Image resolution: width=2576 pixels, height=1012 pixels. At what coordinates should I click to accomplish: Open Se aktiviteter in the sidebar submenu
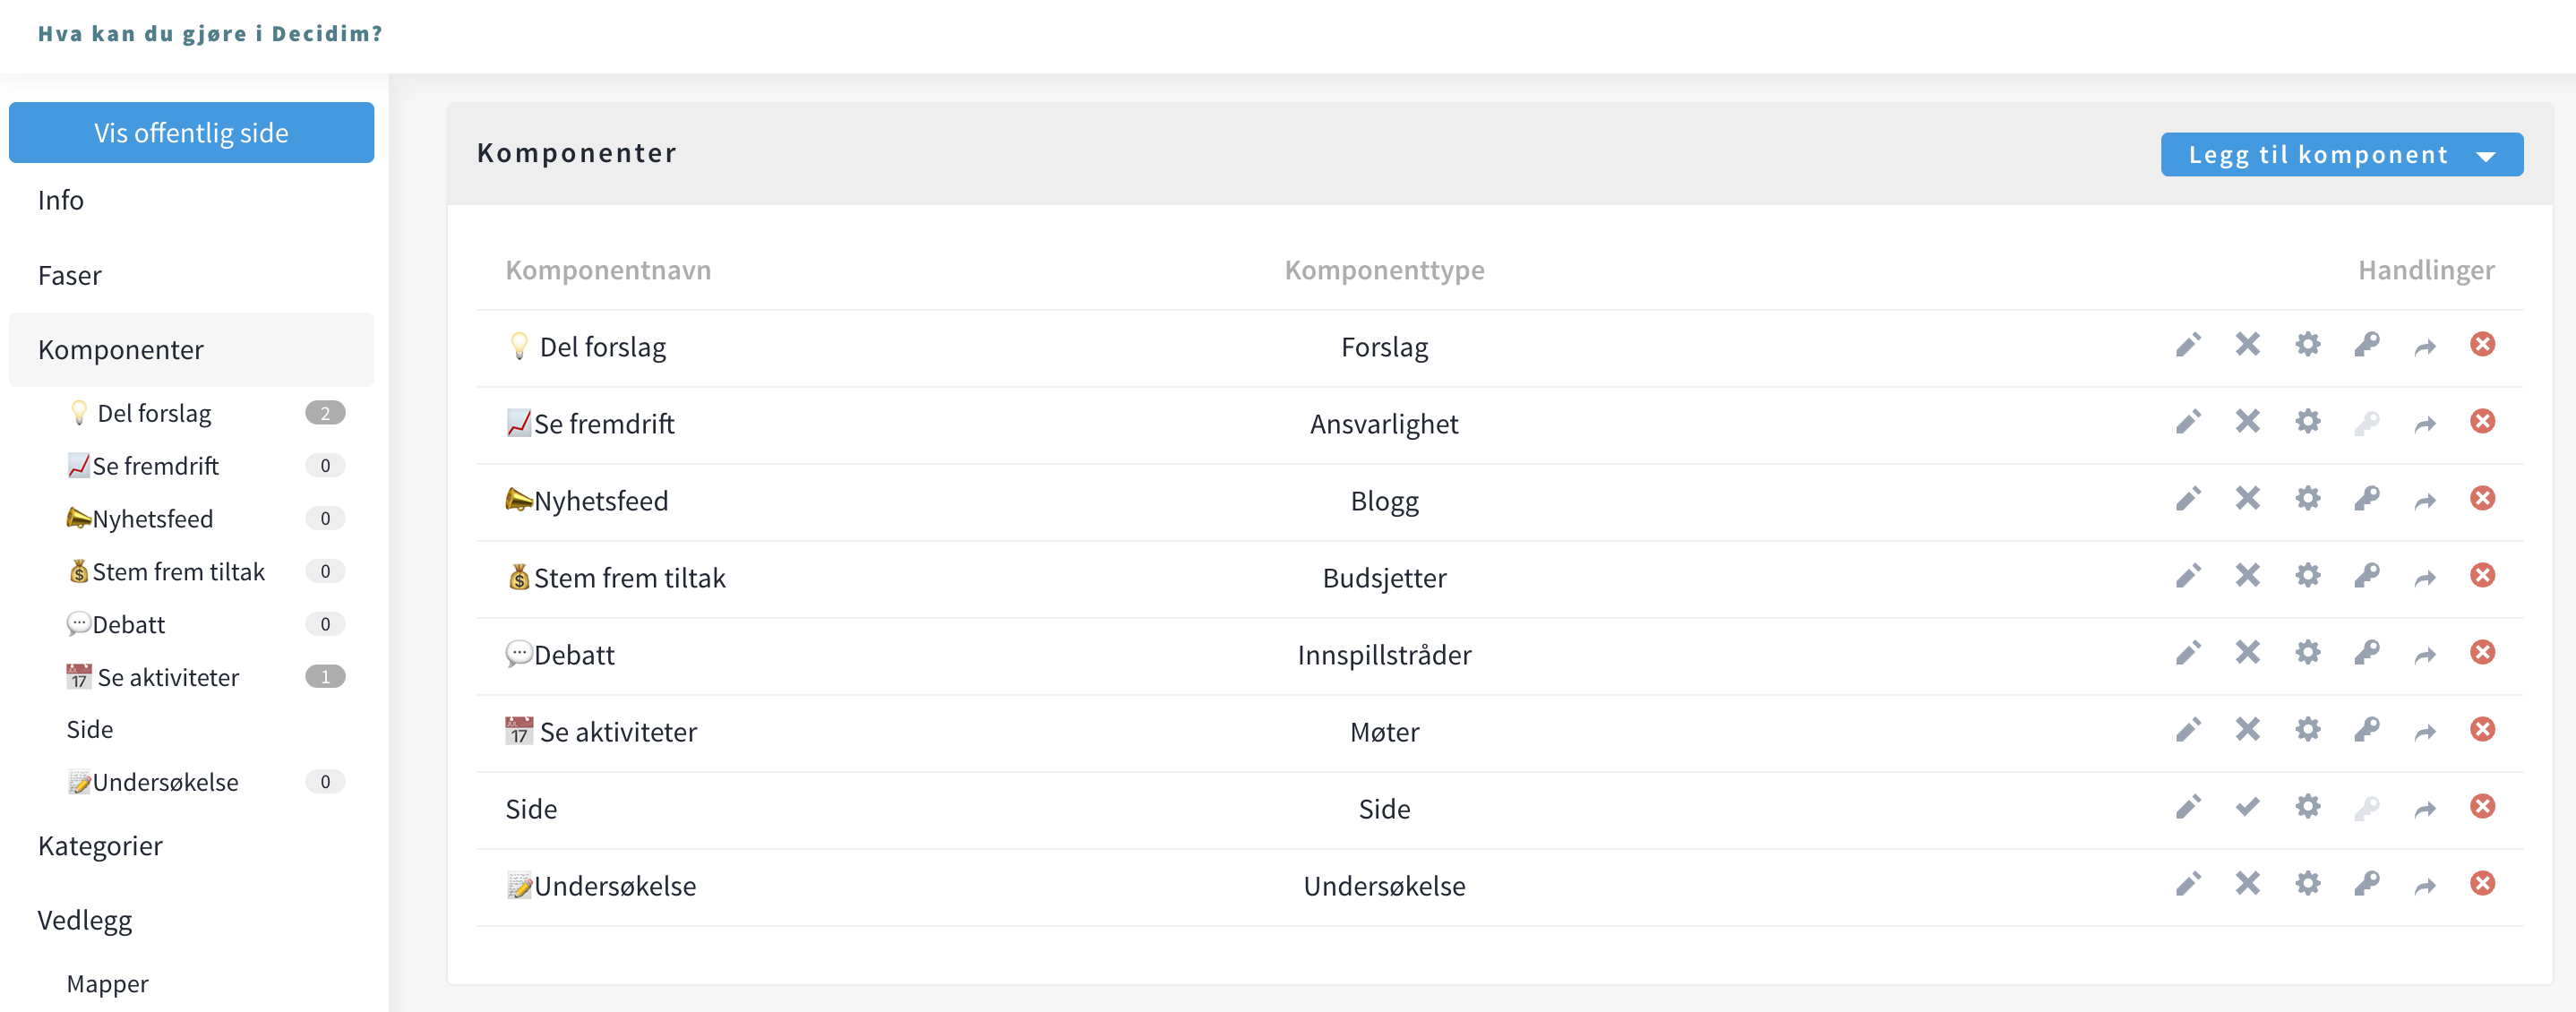point(167,677)
